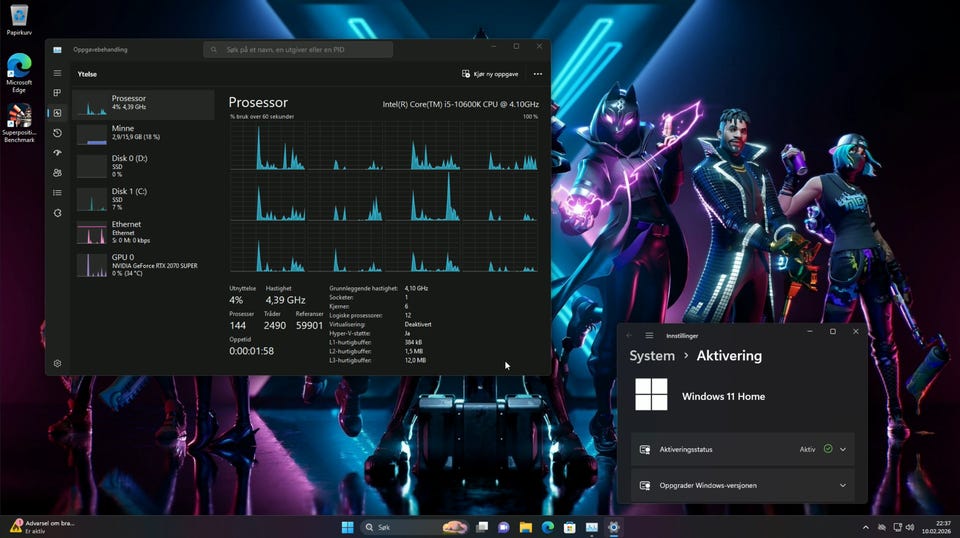Open the Details list page icon
The image size is (960, 538).
pos(57,193)
